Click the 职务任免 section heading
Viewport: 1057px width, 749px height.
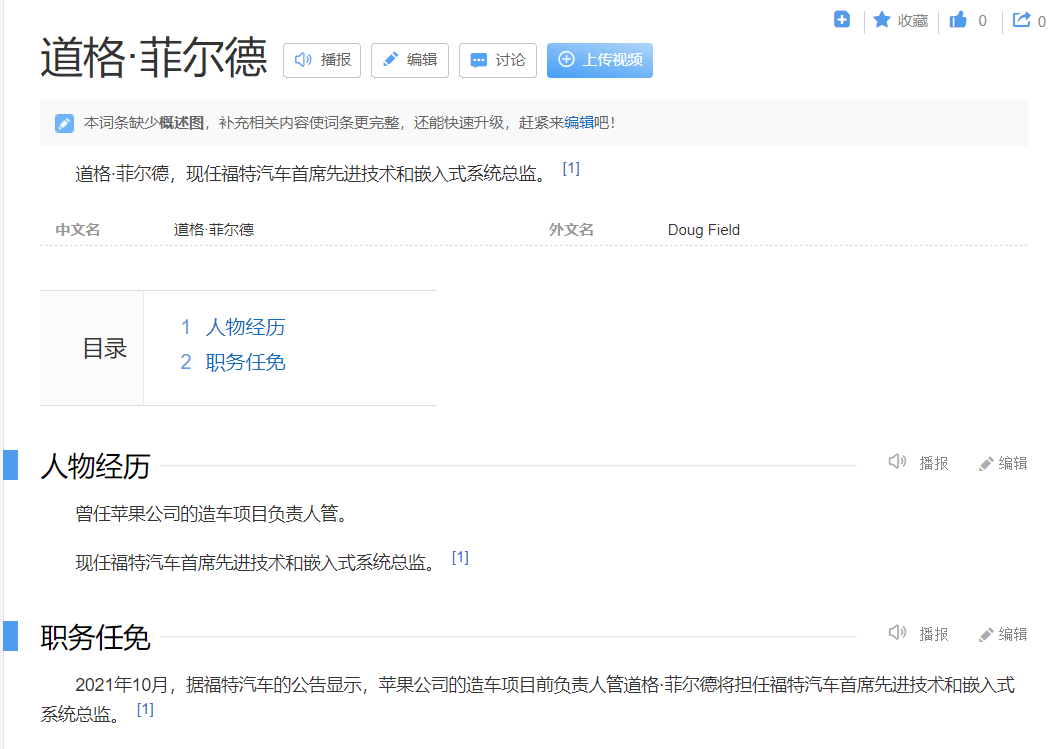point(95,638)
